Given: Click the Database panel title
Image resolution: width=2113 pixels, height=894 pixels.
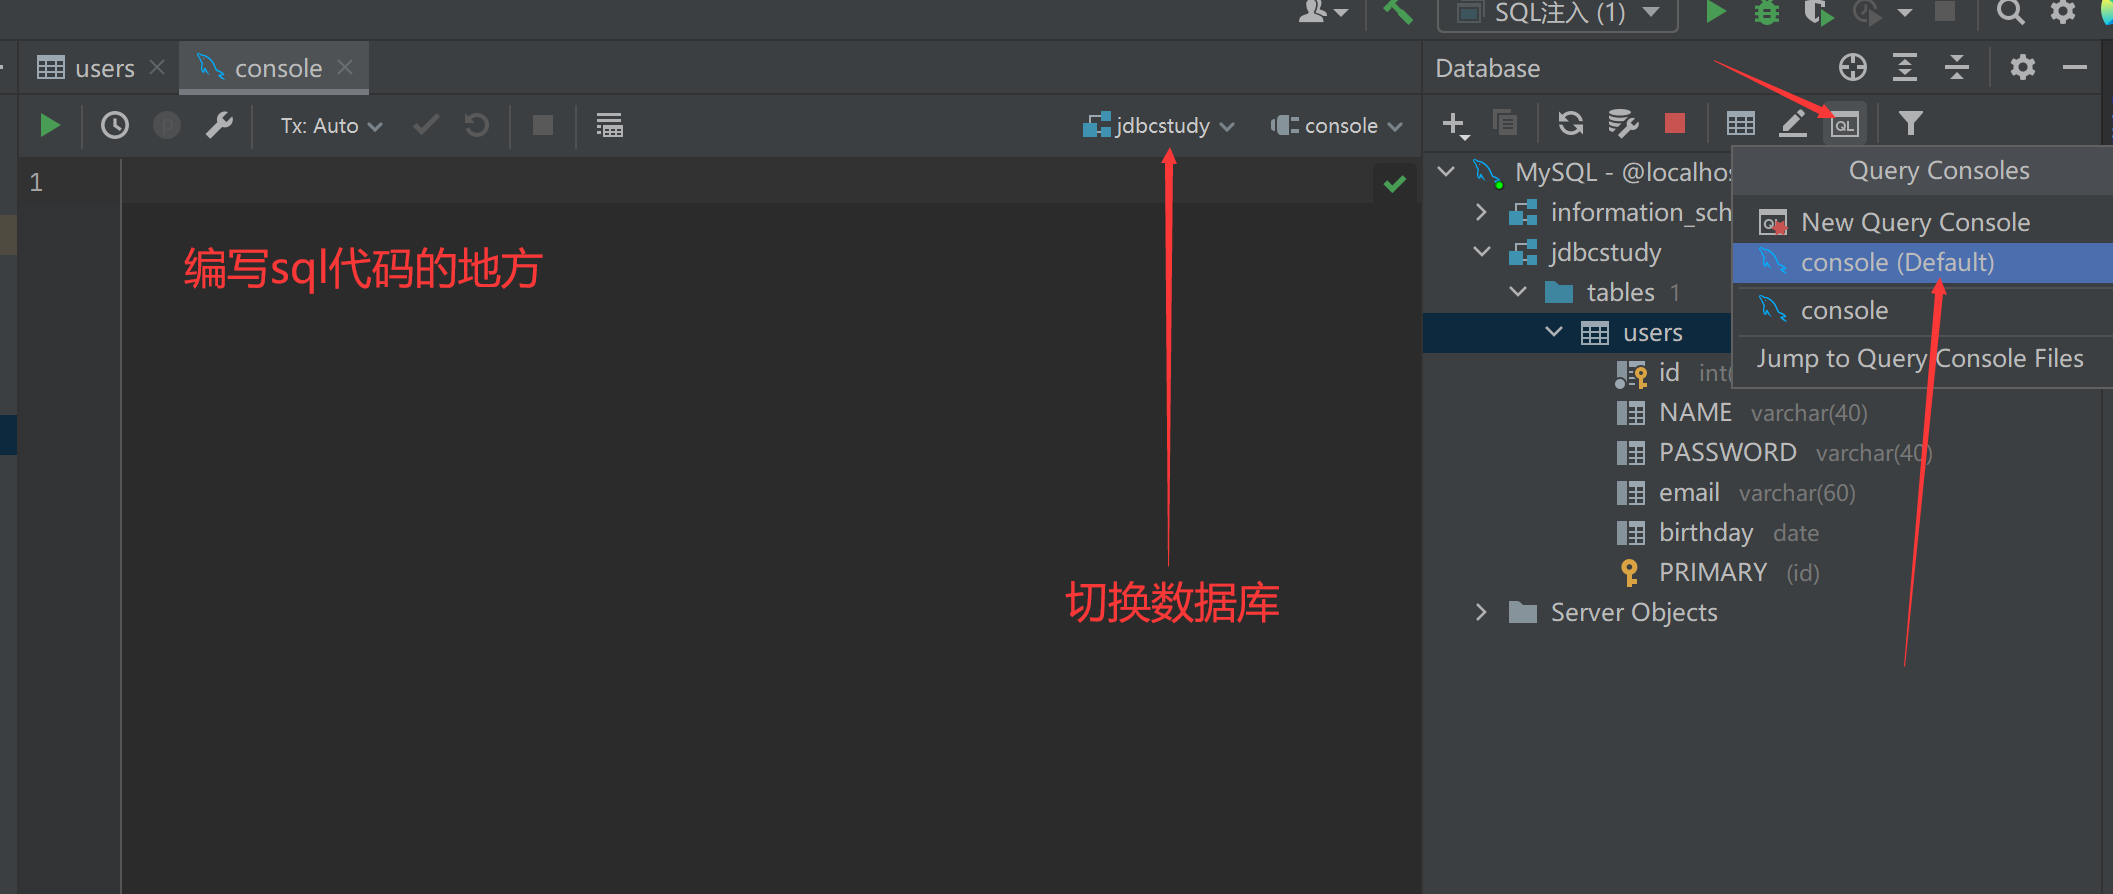Looking at the screenshot, I should [x=1487, y=68].
